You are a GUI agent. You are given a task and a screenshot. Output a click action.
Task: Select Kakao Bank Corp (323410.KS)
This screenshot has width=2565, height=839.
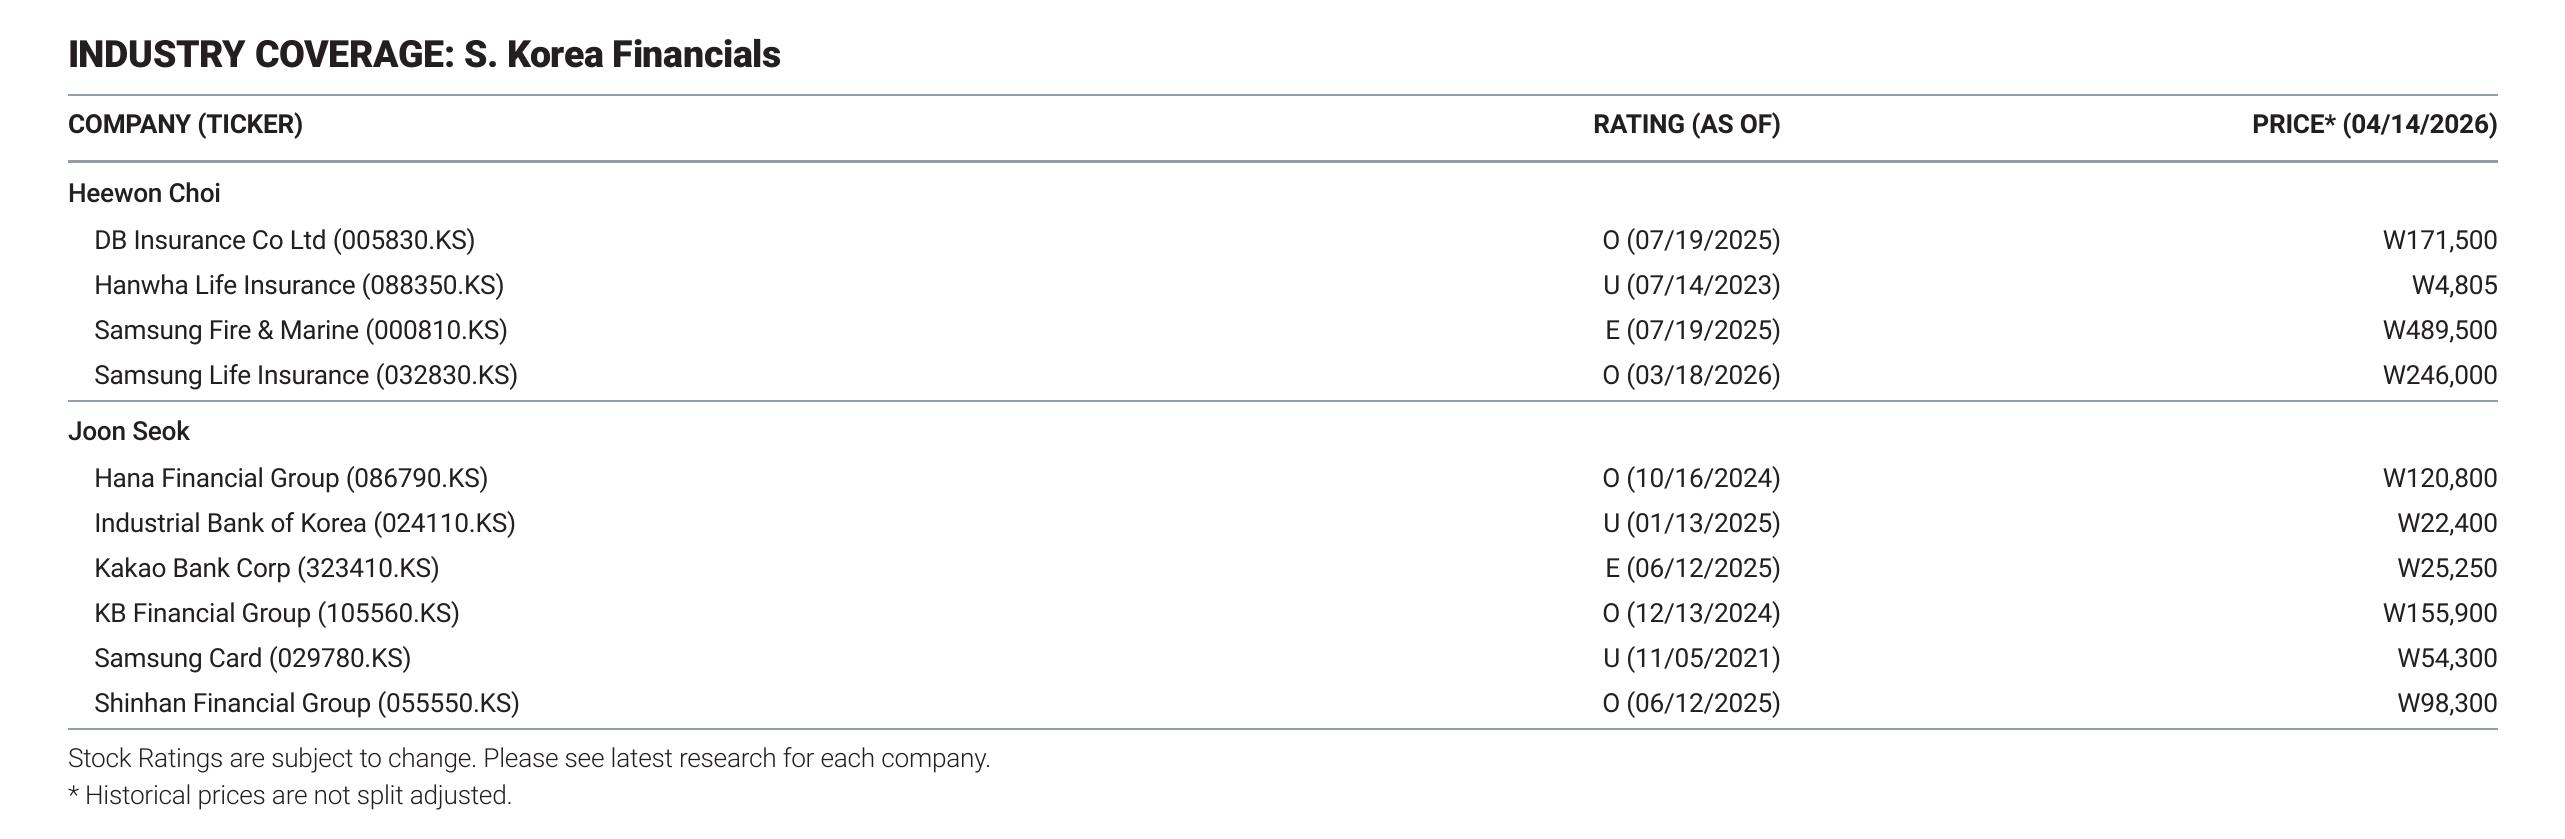pyautogui.click(x=267, y=569)
